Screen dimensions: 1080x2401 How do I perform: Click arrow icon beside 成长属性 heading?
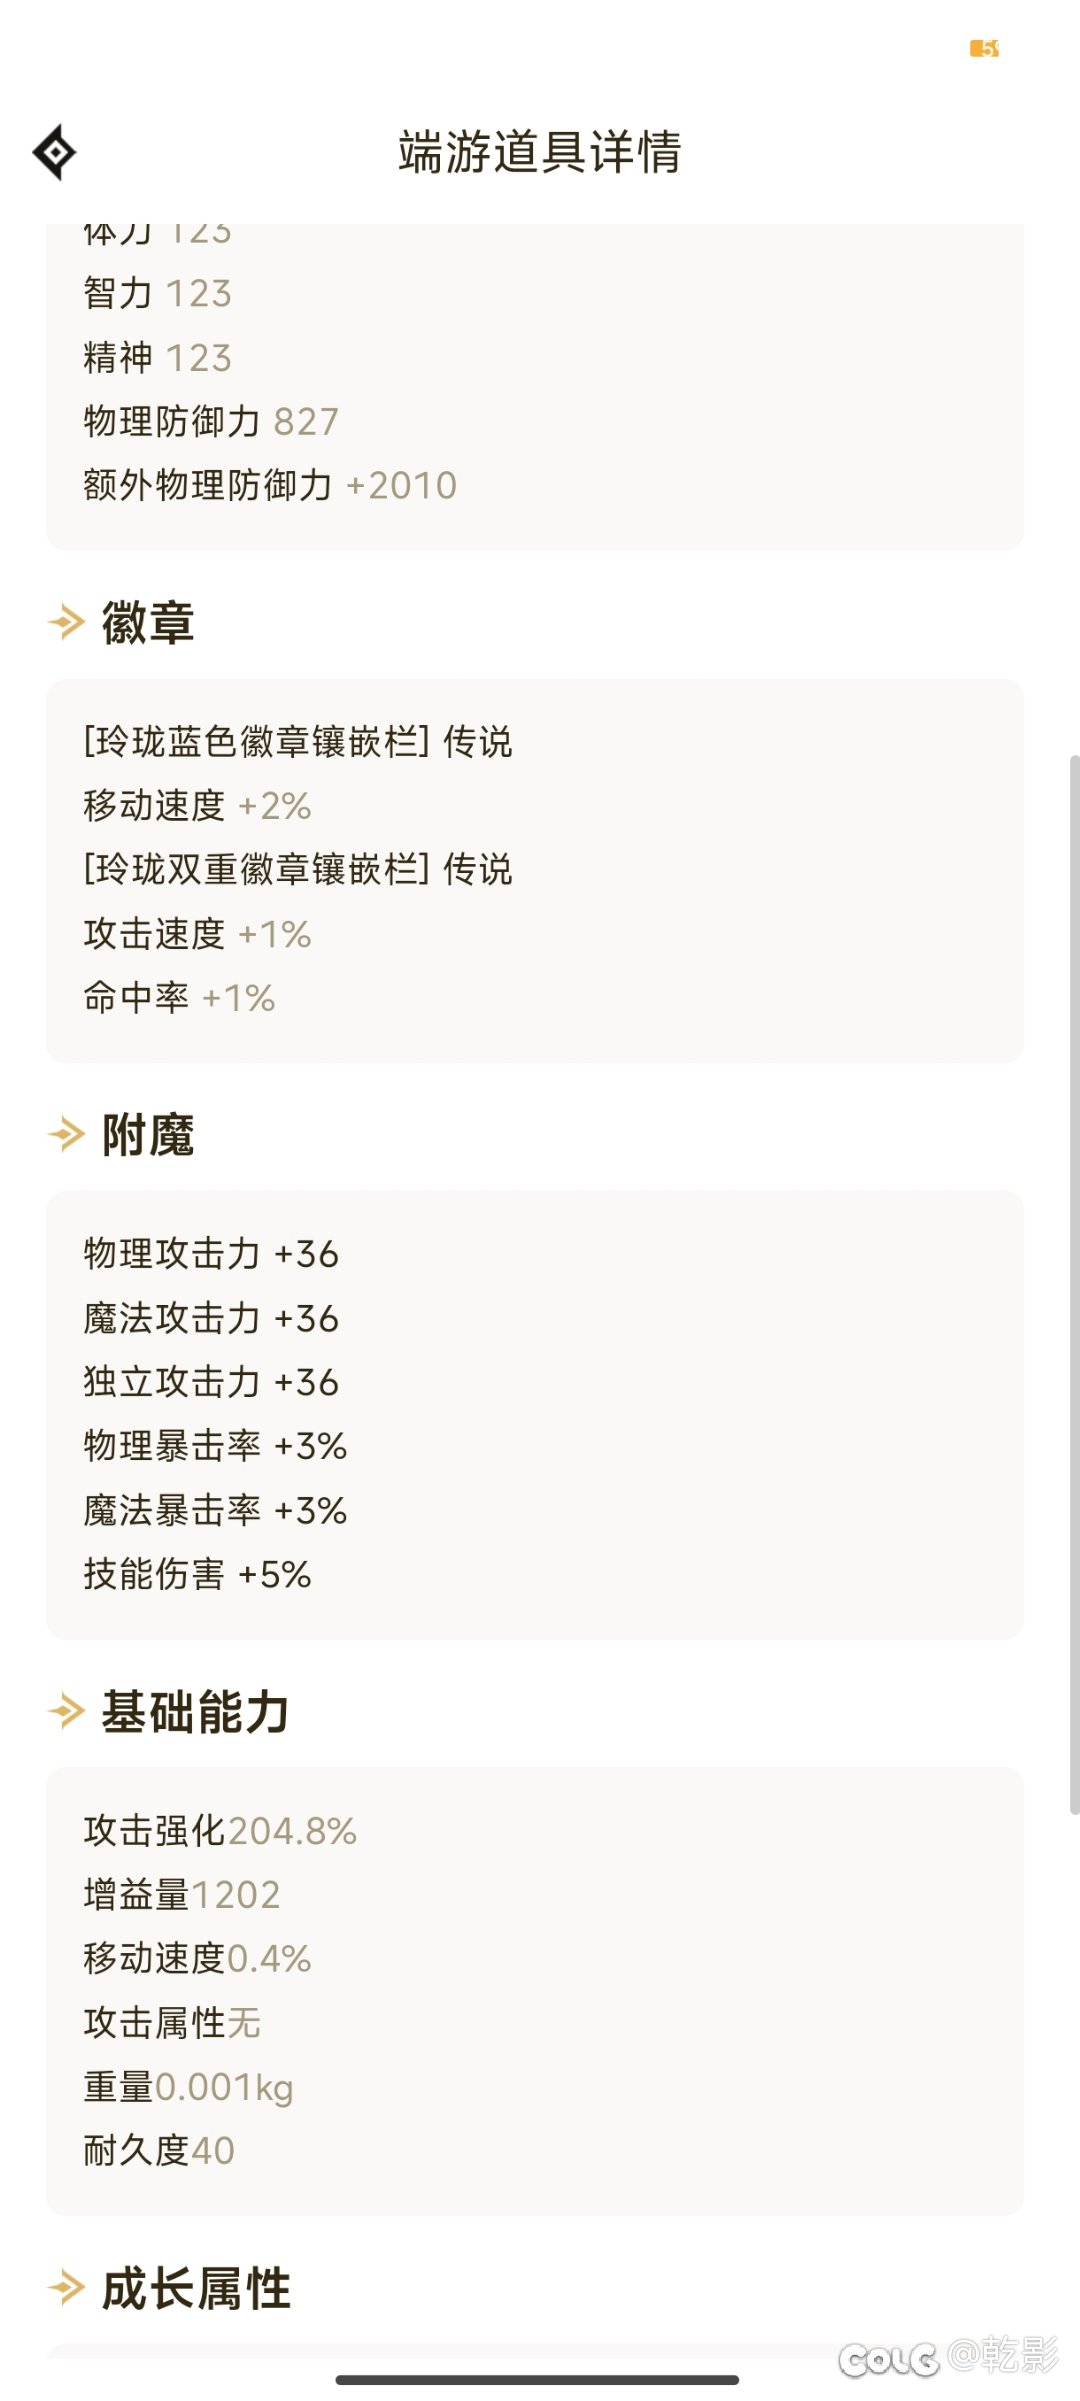click(66, 2287)
